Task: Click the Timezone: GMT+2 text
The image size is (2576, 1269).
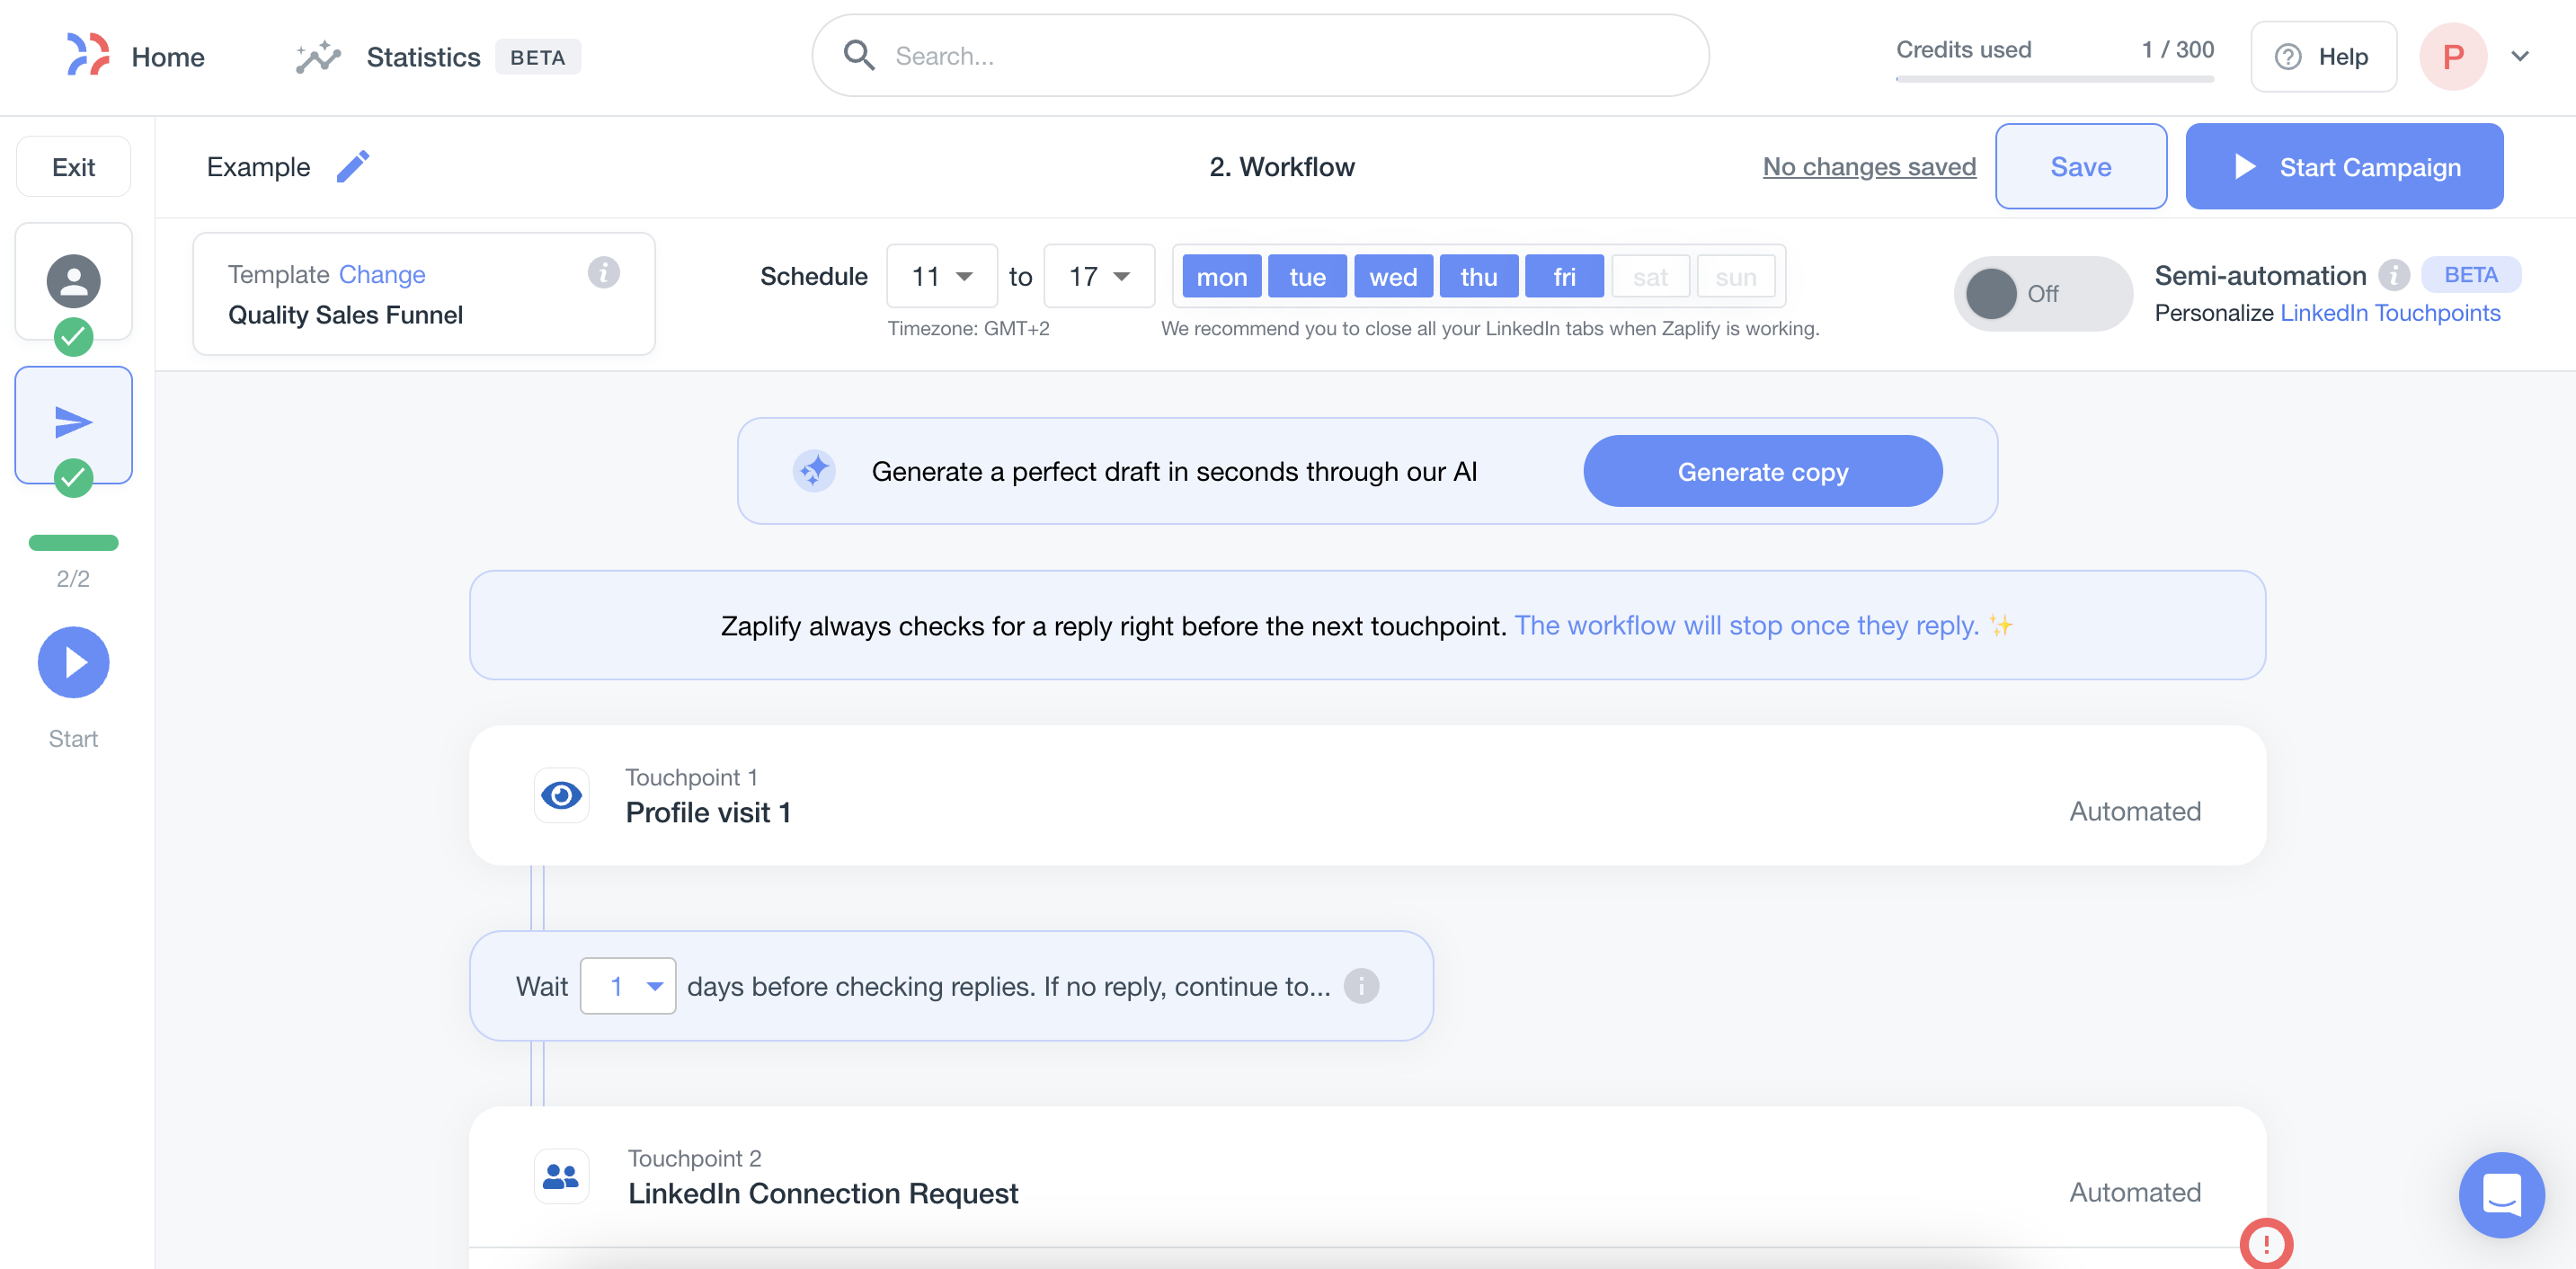Action: click(x=968, y=329)
